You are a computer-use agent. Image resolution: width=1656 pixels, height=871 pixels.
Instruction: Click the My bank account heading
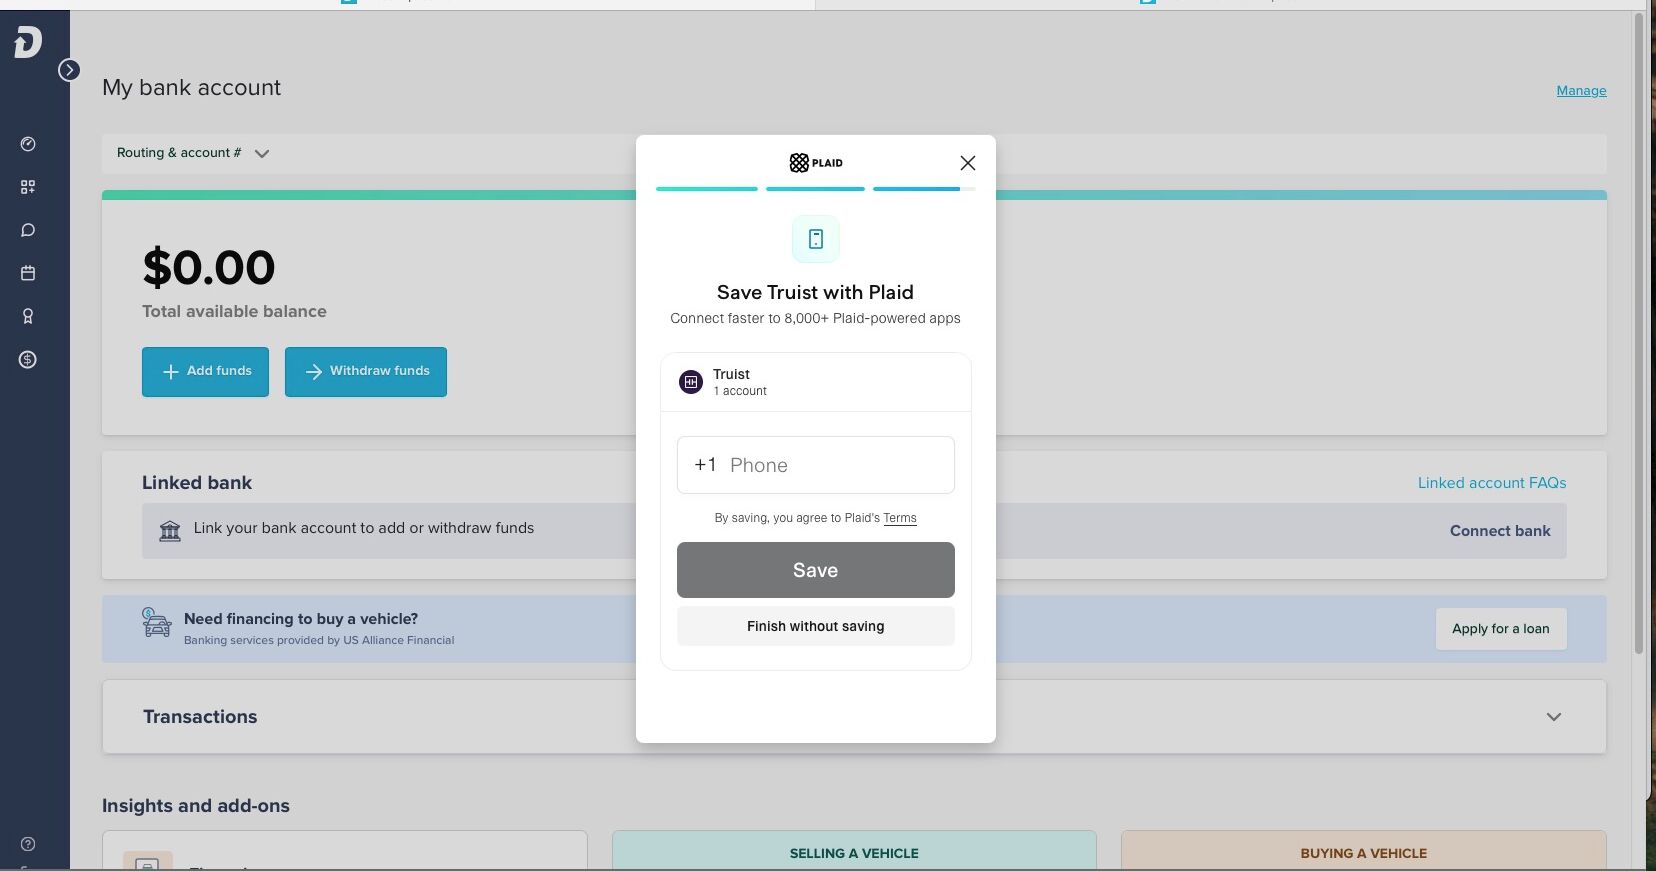[x=191, y=88]
